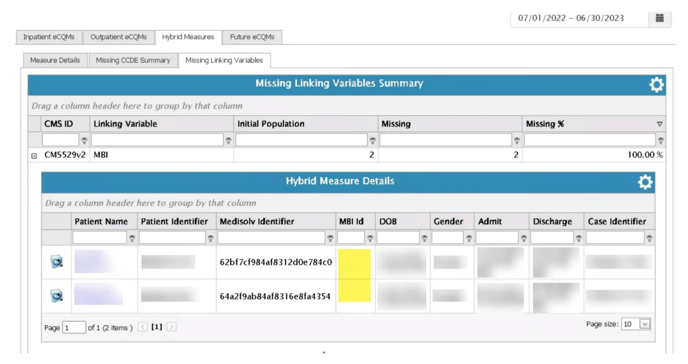Open filter menu for Linking Variable column

tap(228, 140)
